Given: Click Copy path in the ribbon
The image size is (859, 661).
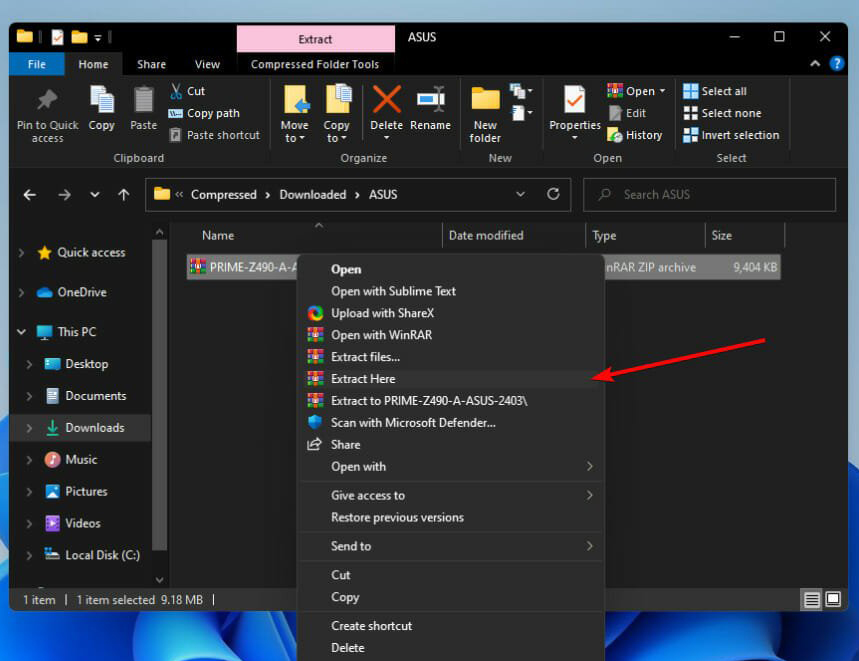Looking at the screenshot, I should [x=204, y=113].
